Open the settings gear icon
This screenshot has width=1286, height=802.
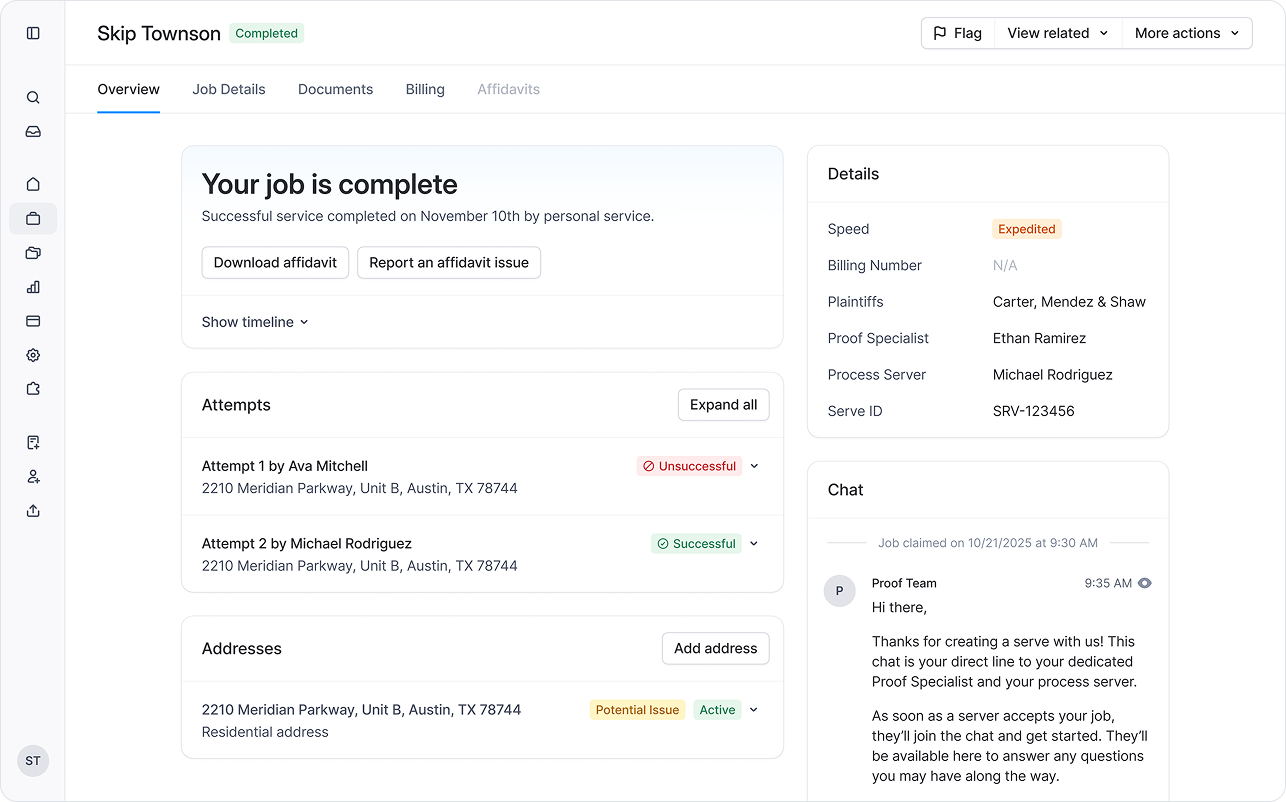[33, 355]
